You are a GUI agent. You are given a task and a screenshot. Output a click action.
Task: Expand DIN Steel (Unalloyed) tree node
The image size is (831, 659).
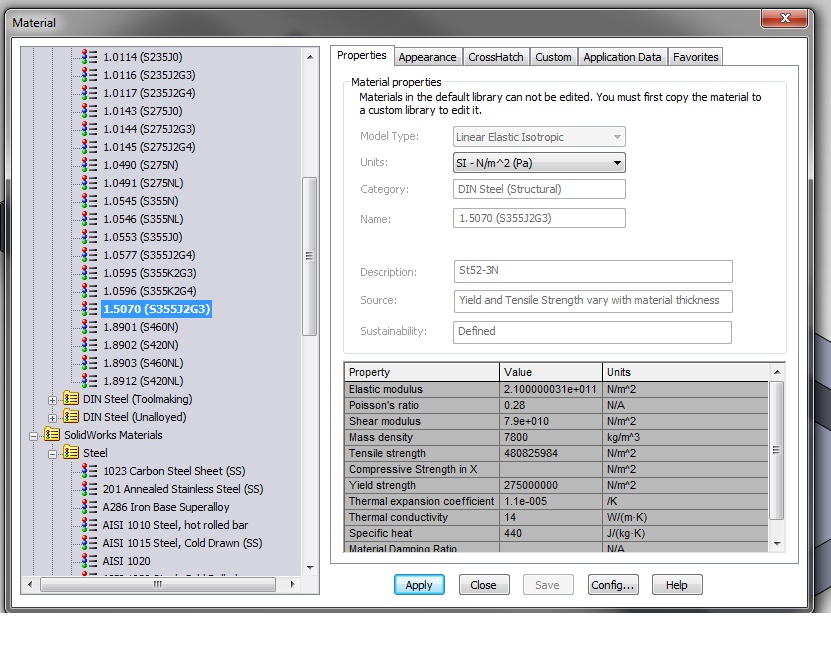click(52, 418)
